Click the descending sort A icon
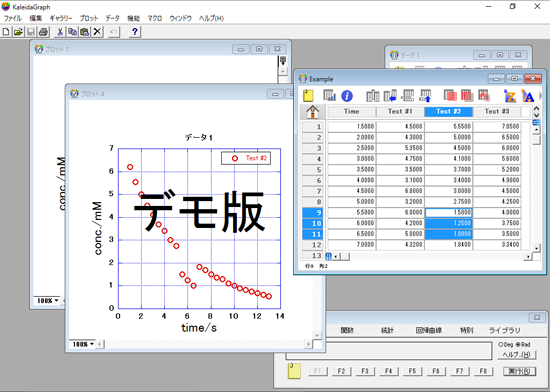This screenshot has width=550, height=392. click(x=527, y=96)
